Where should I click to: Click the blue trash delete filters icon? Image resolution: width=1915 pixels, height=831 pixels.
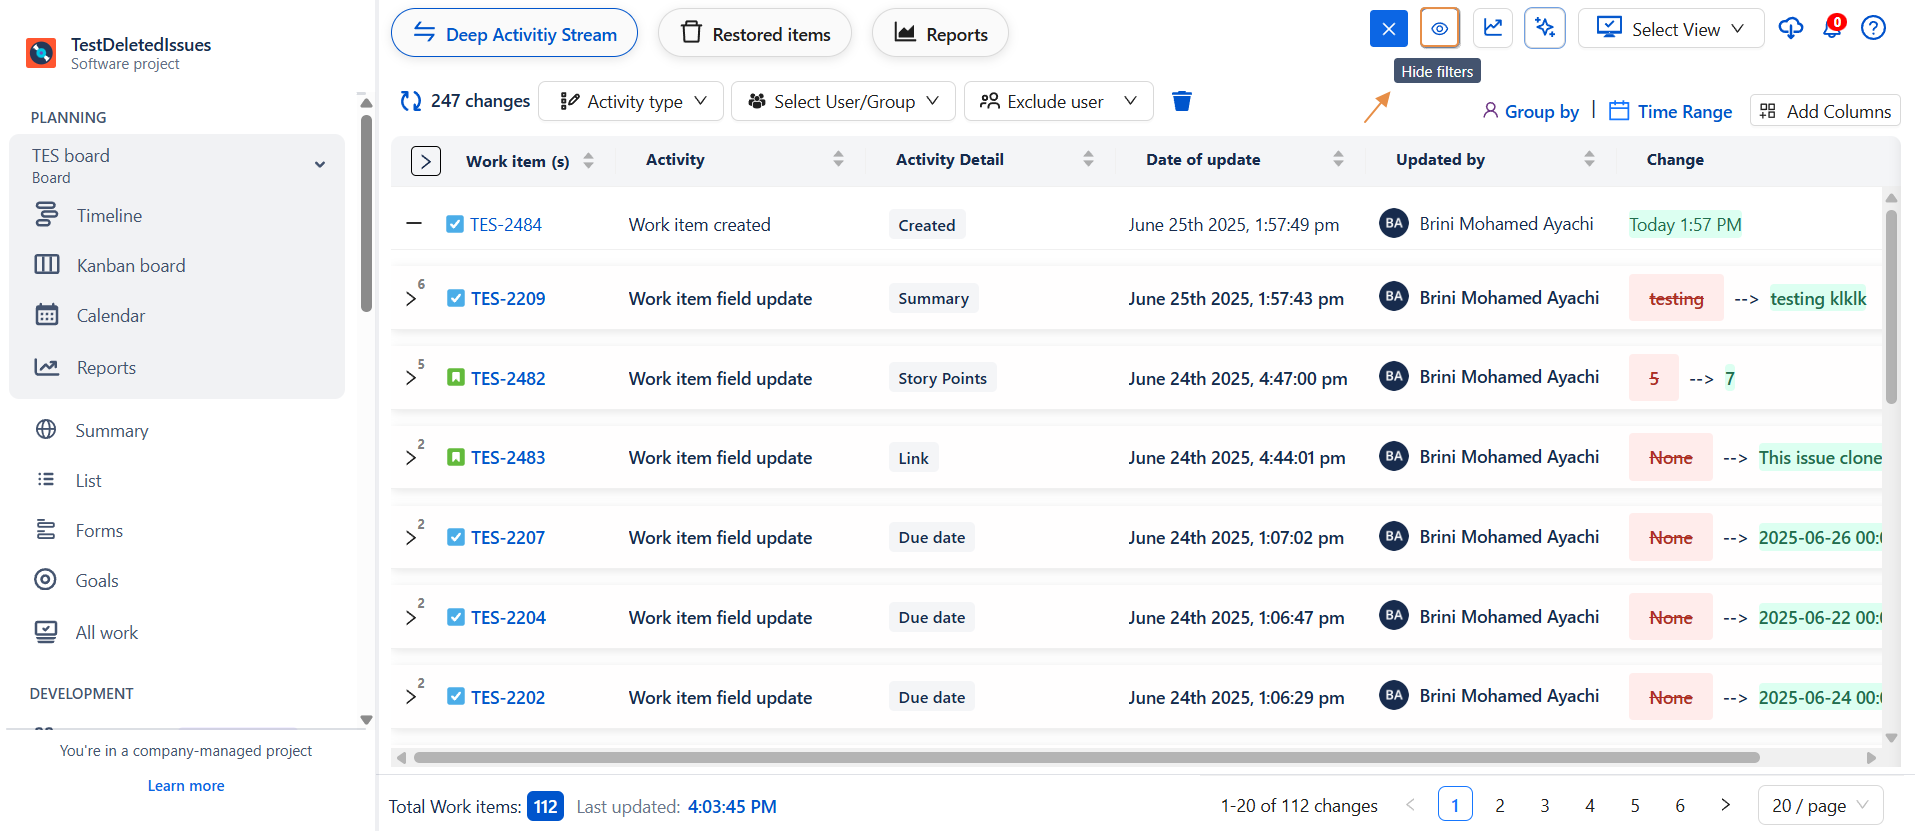tap(1181, 101)
